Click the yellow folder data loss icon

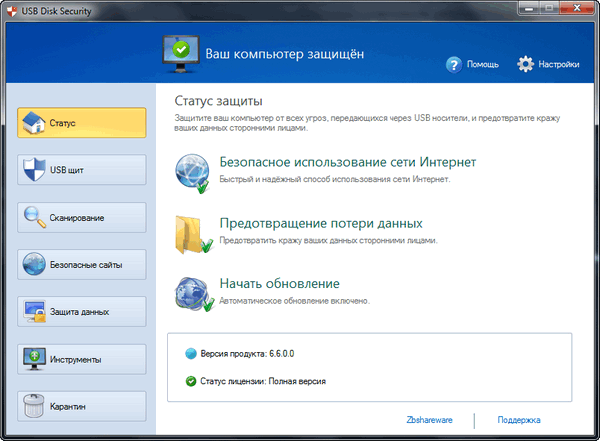coord(193,235)
